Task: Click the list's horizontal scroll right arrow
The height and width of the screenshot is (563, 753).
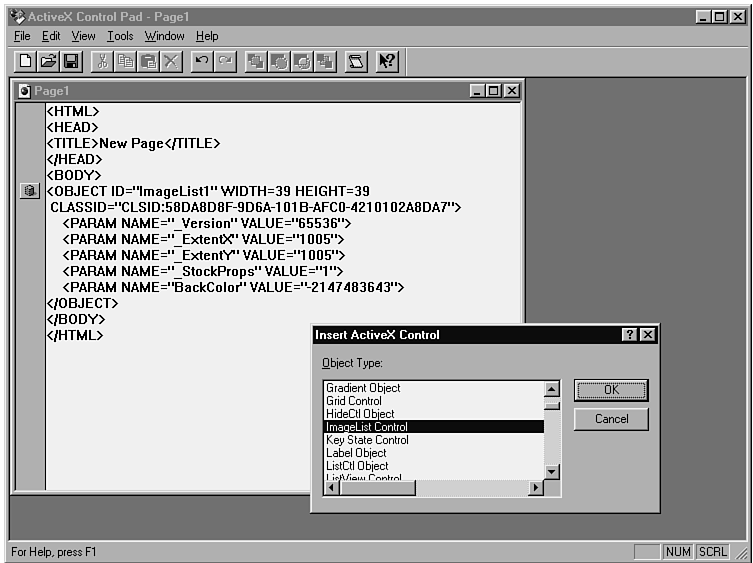Action: tap(536, 488)
